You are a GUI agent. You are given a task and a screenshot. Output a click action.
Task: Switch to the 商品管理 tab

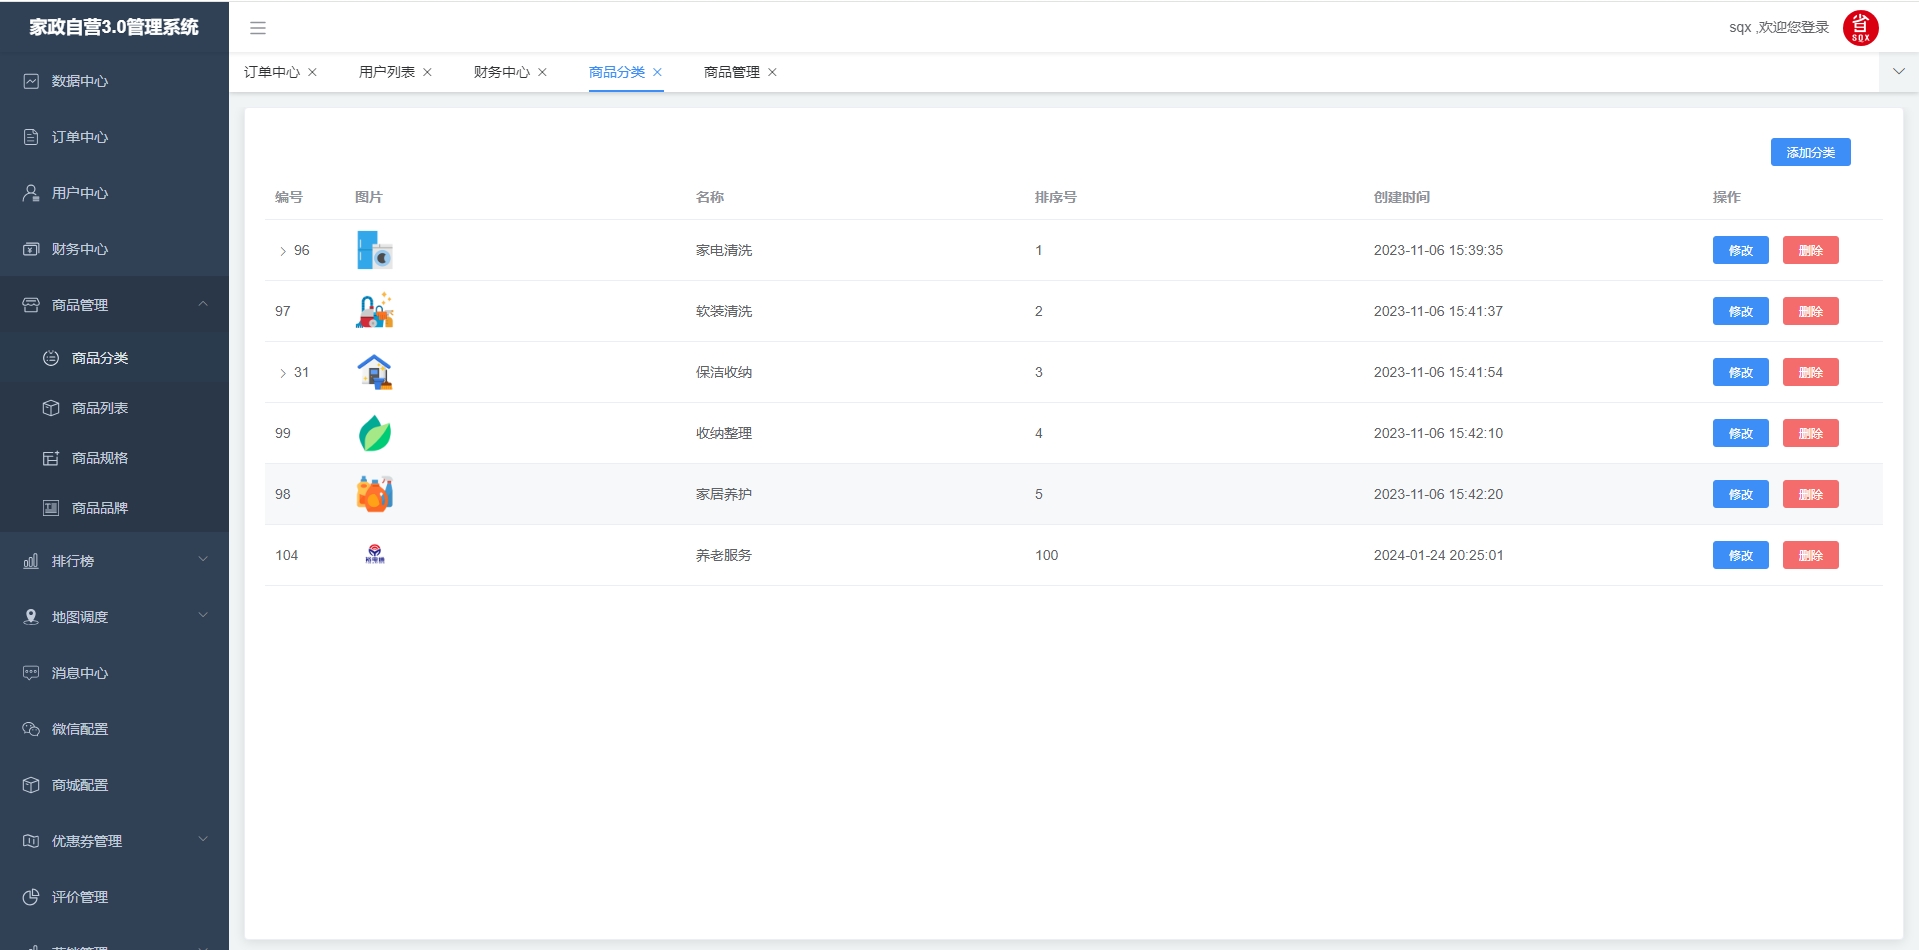tap(731, 72)
